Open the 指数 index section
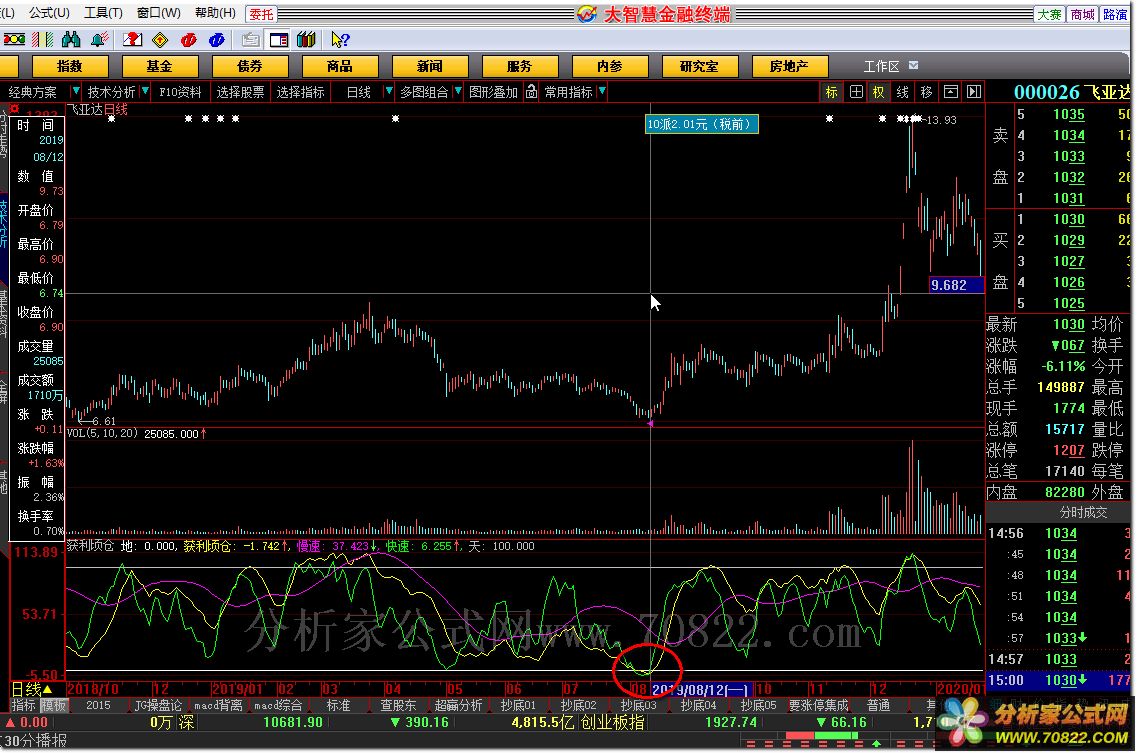 pyautogui.click(x=70, y=66)
